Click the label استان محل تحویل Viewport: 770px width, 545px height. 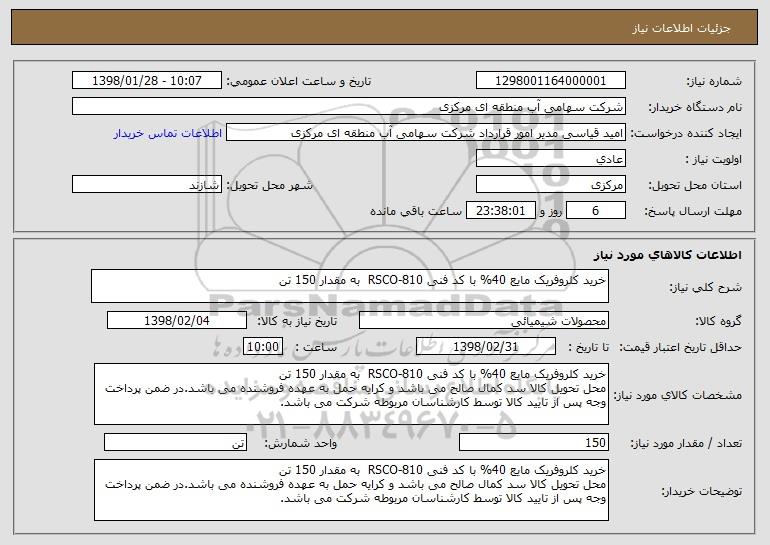coord(695,186)
